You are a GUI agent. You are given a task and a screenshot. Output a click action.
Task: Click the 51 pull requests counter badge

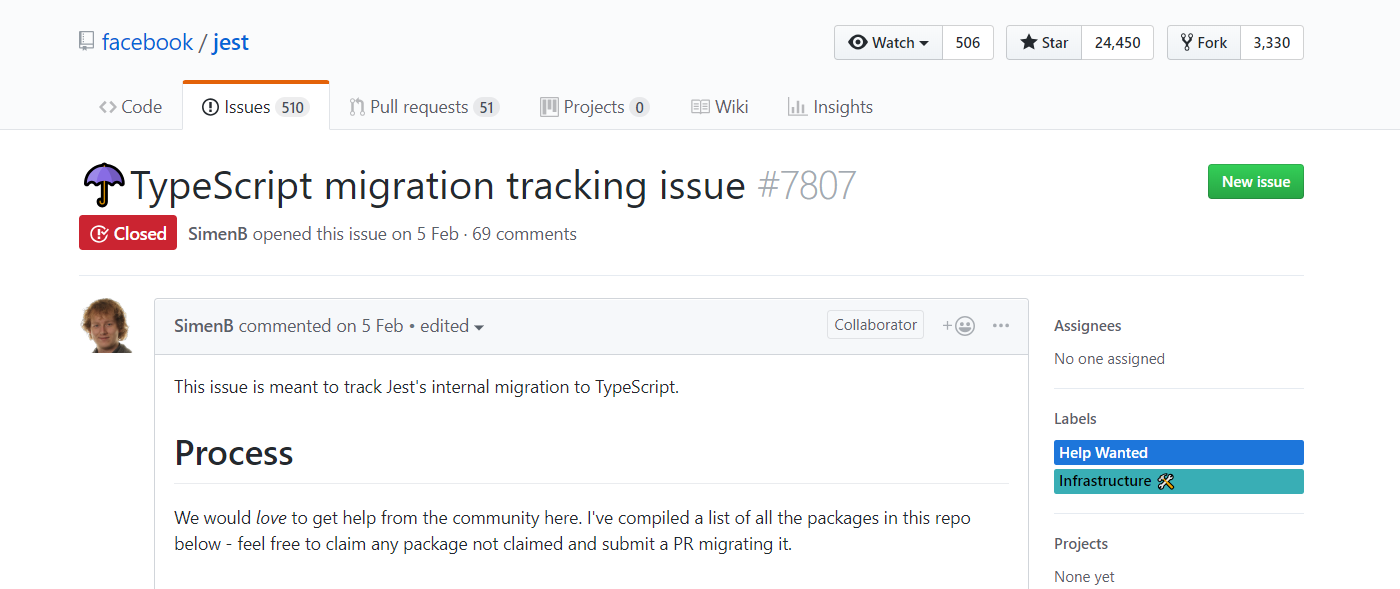(x=487, y=108)
